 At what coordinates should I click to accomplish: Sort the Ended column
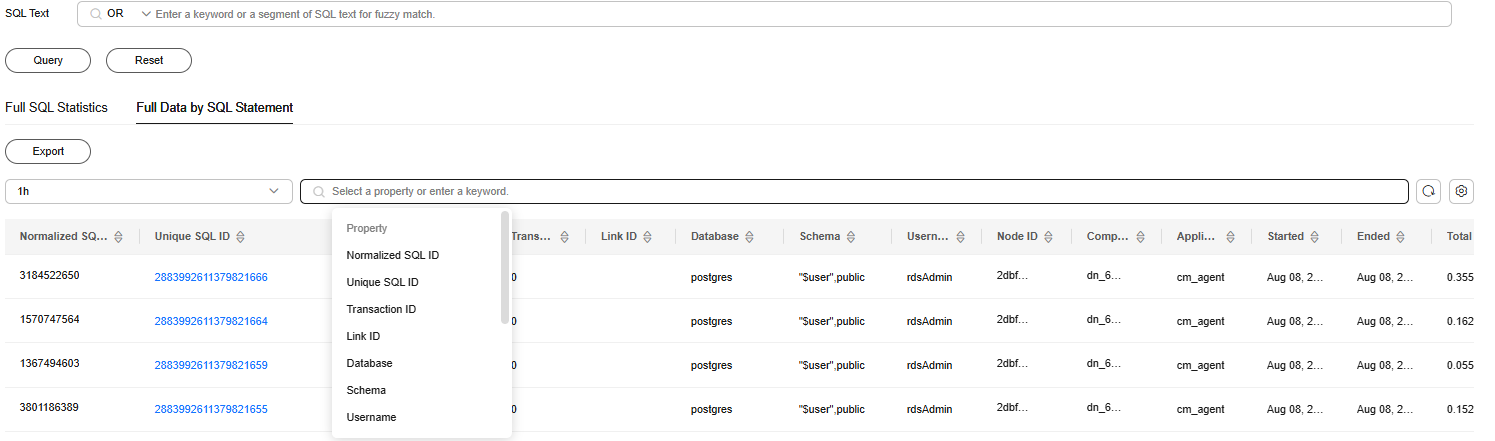(1400, 237)
